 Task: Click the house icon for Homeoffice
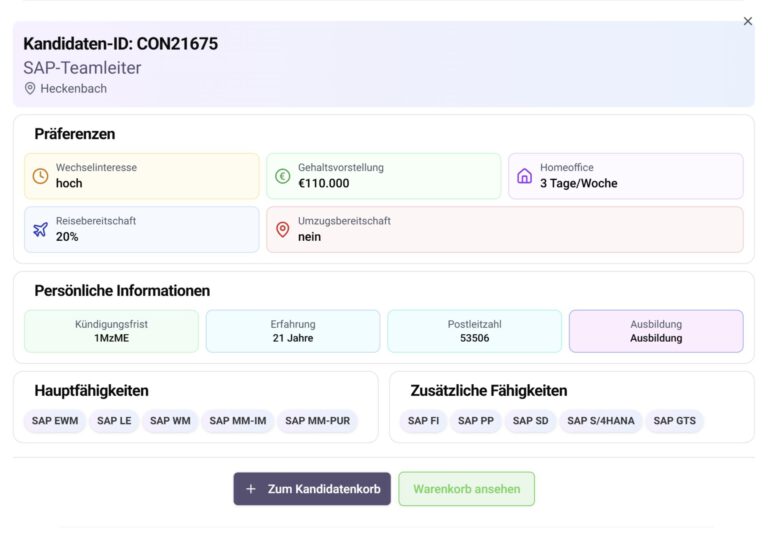pos(524,176)
